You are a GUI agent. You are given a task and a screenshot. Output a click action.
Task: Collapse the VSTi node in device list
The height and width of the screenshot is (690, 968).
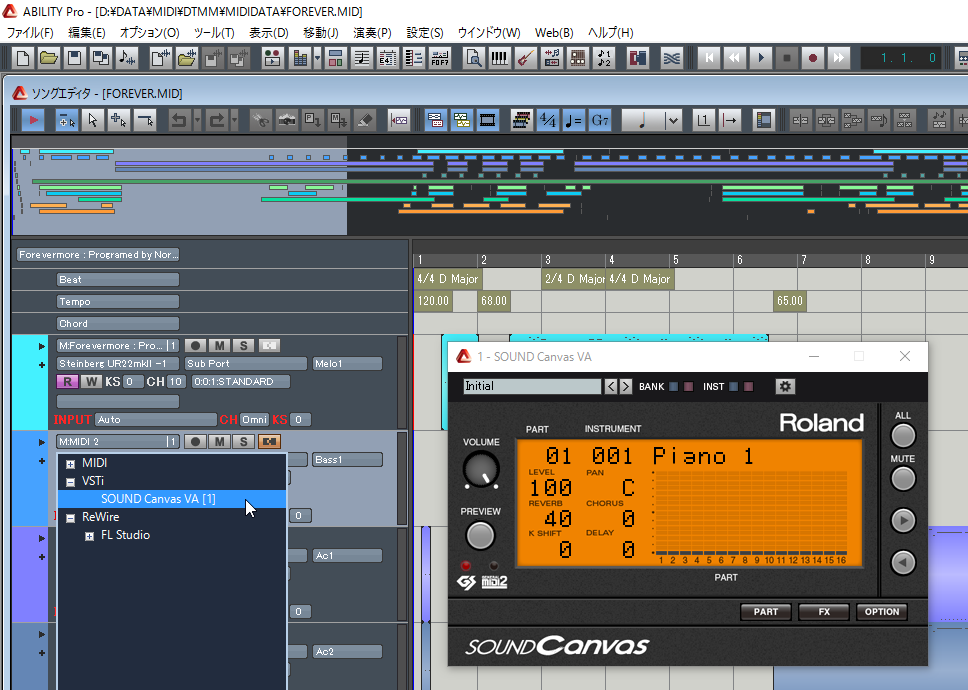[70, 481]
